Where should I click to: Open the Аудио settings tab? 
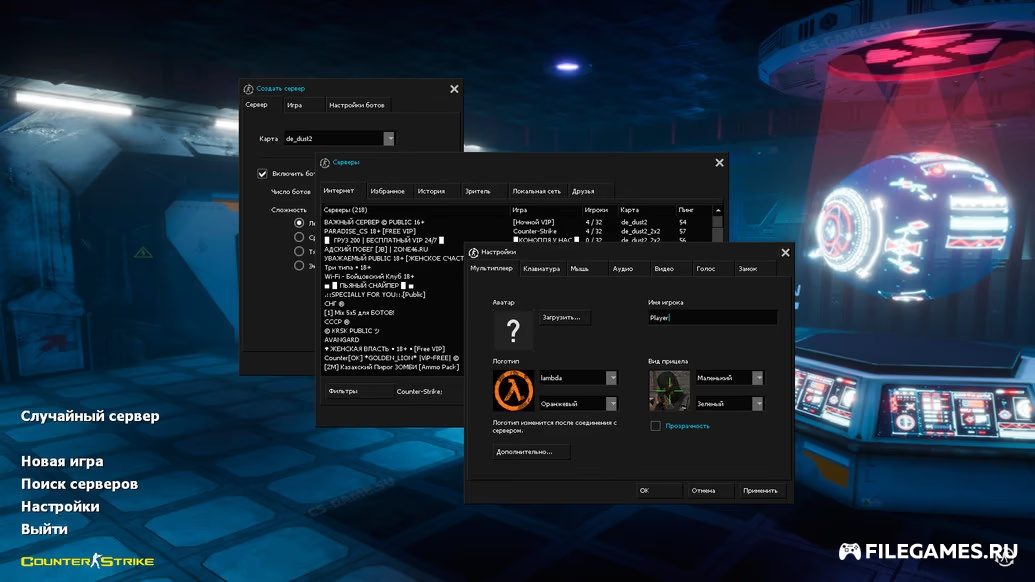(628, 269)
